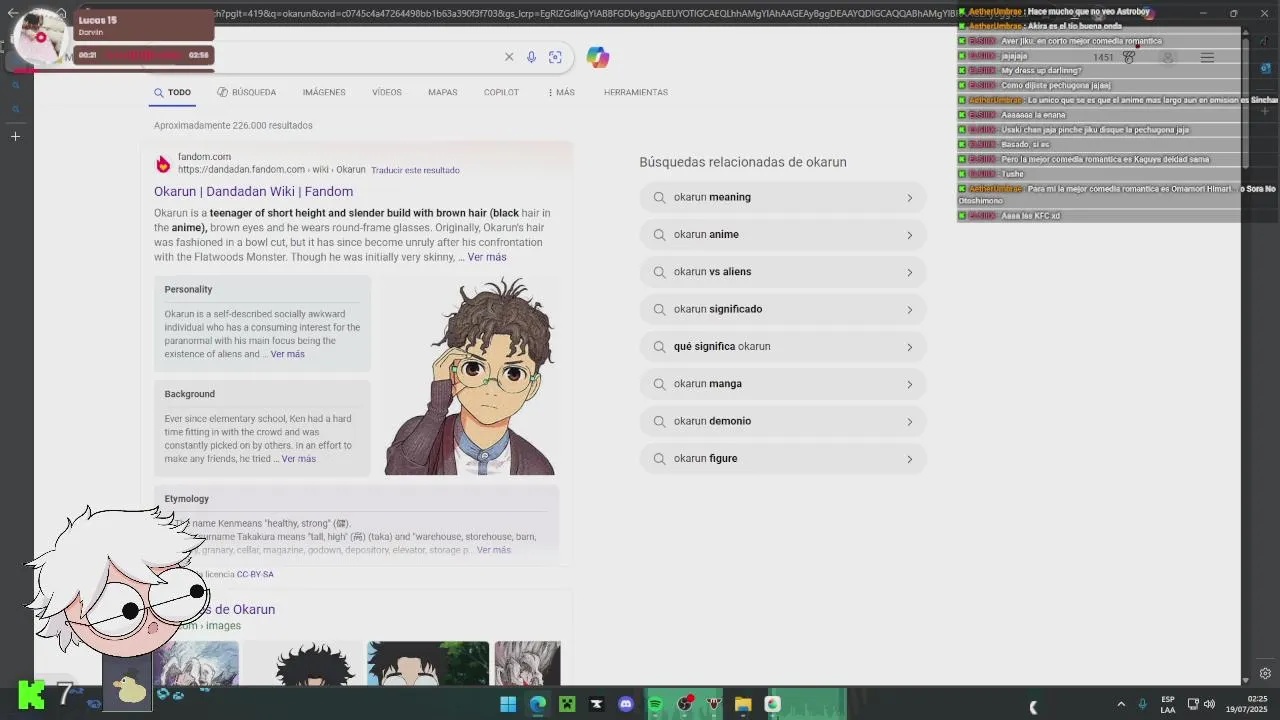
Task: Open the HERRAMIENTAS filter options
Action: pyautogui.click(x=636, y=92)
